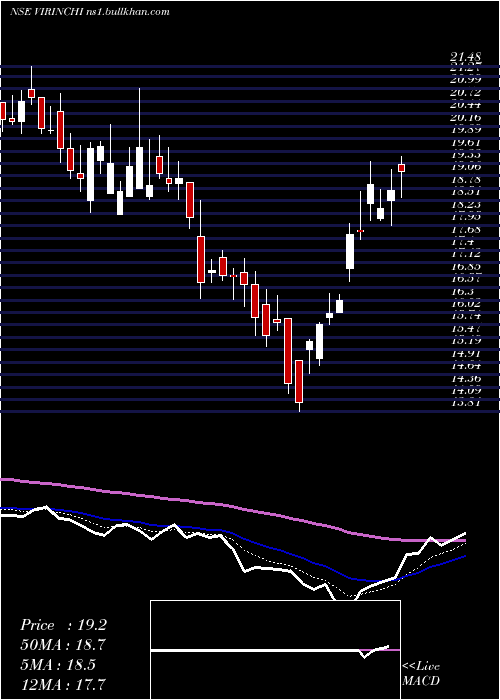Click the last red candlestick near 19.06
Viewport: 500px width, 700px height.
click(401, 168)
